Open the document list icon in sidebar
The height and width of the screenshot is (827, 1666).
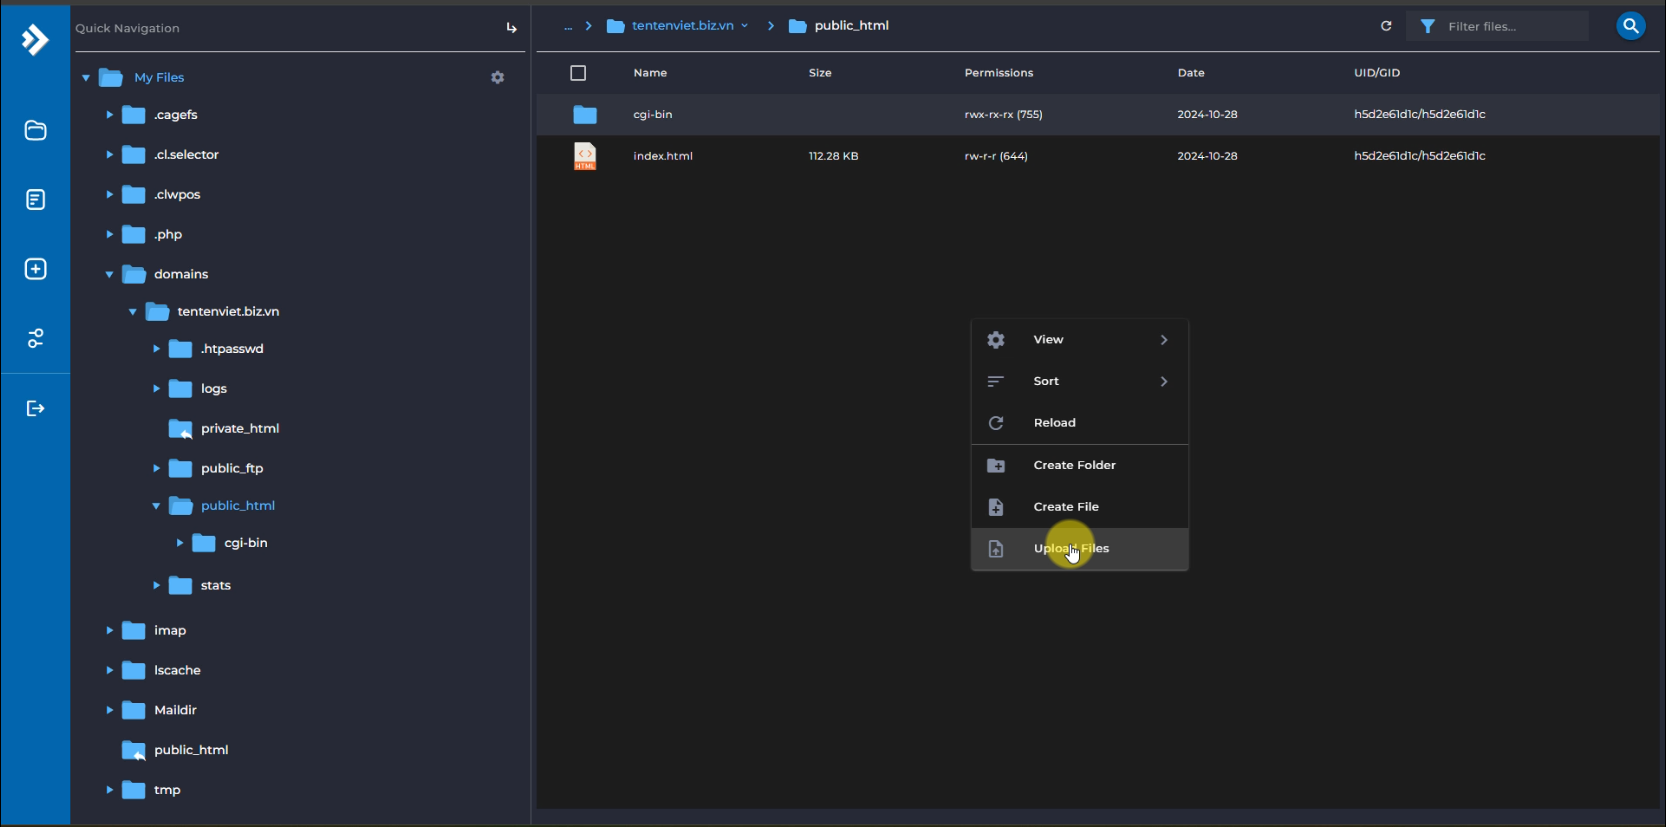tap(35, 200)
